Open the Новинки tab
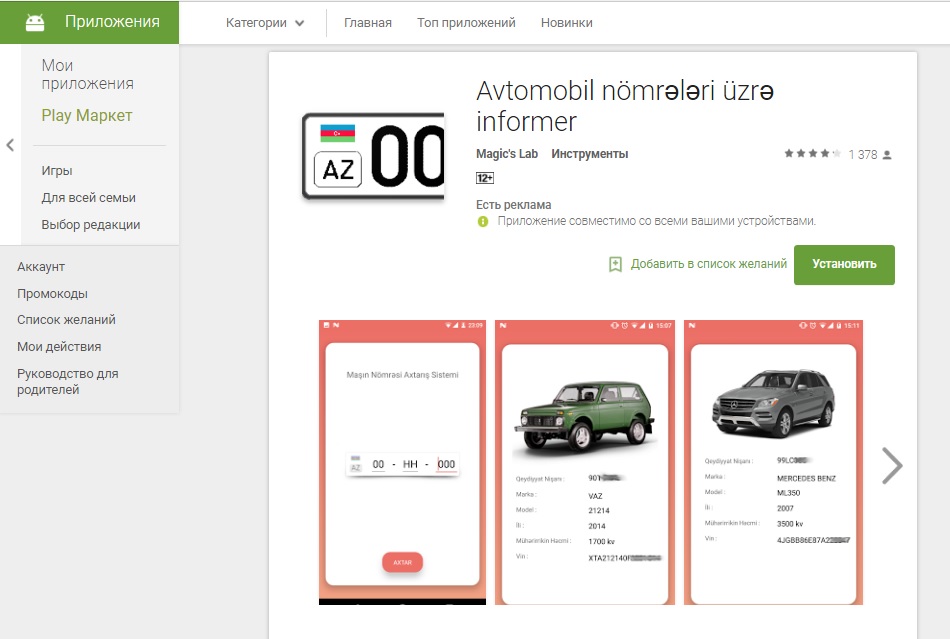 coord(566,23)
